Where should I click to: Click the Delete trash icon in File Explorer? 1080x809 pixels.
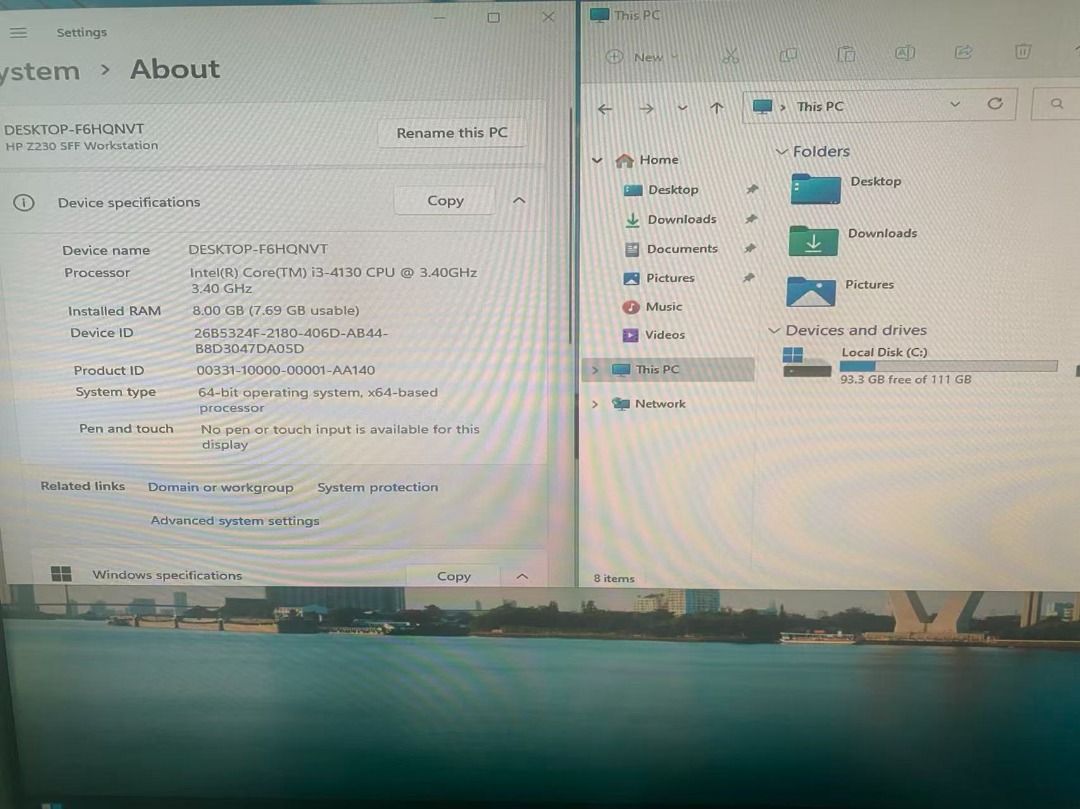tap(1023, 51)
